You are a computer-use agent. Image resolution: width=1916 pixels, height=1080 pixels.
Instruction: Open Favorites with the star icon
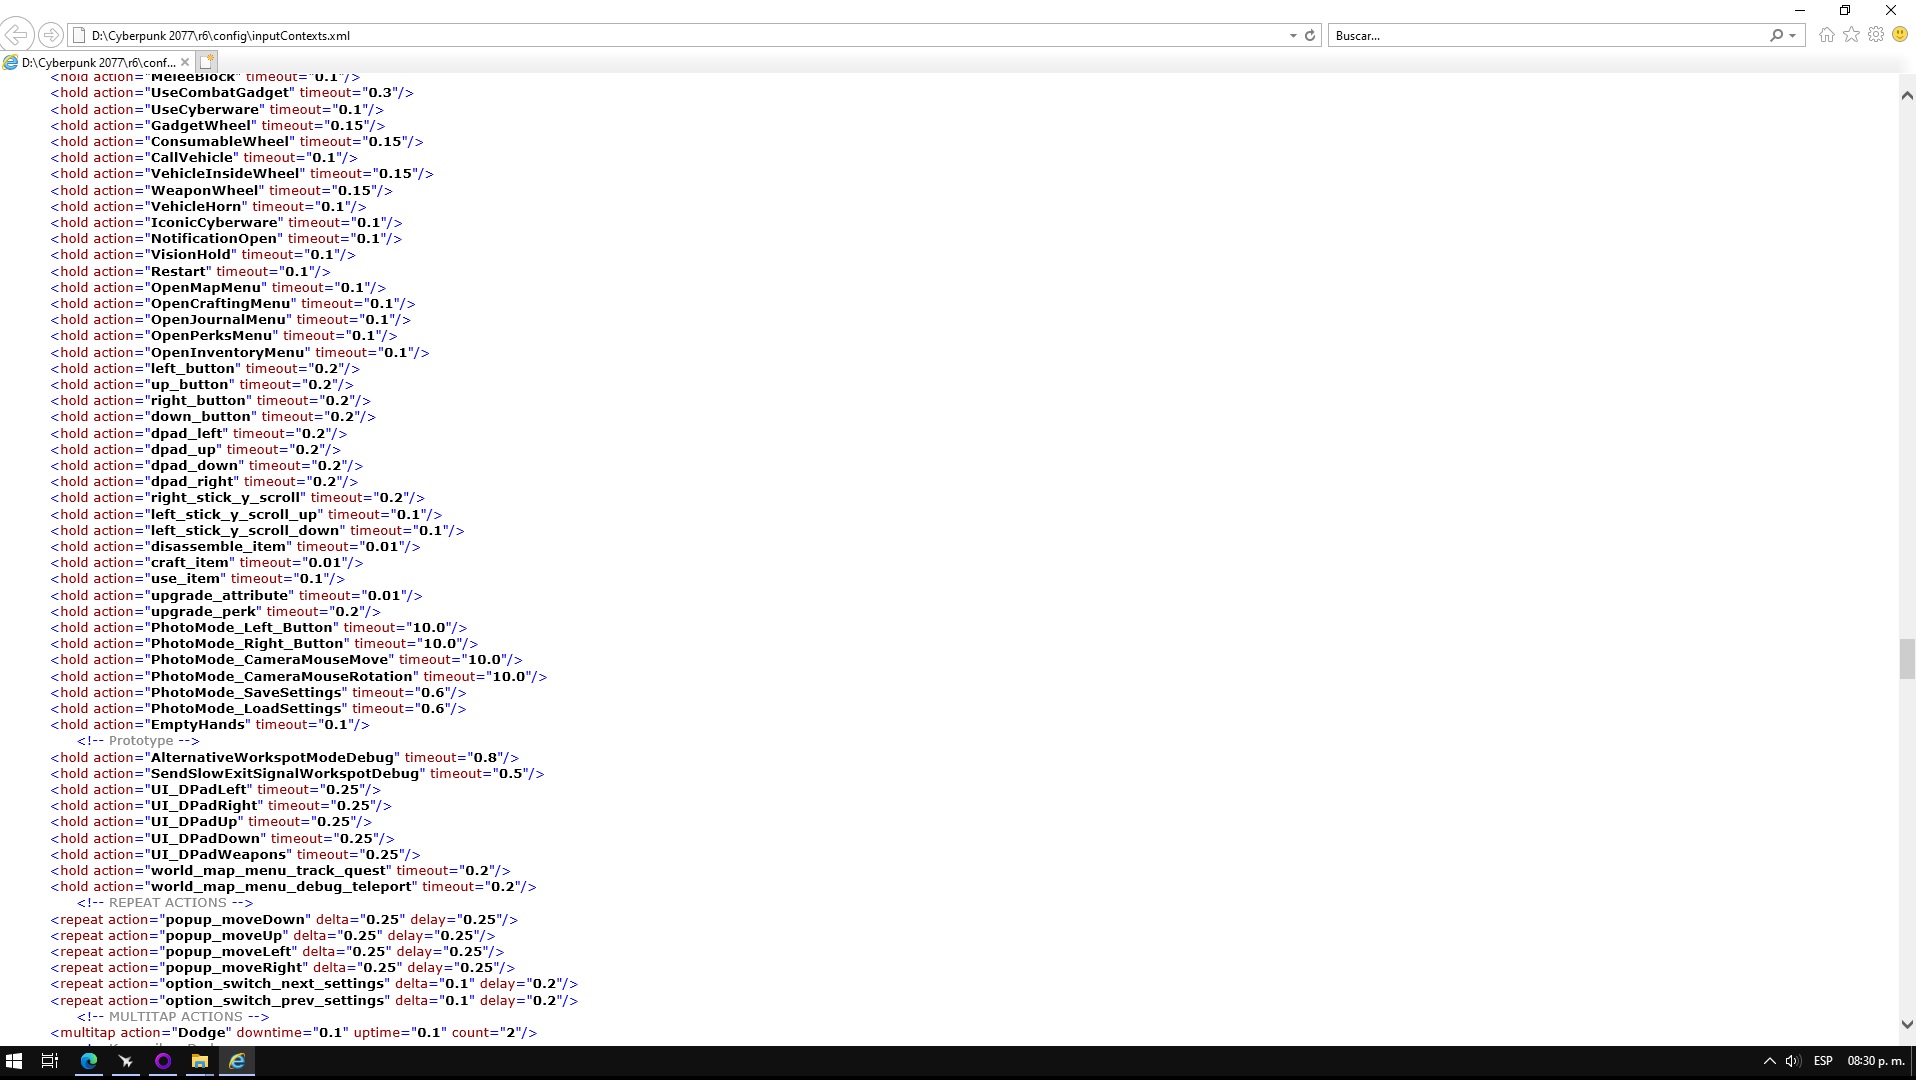click(1851, 35)
